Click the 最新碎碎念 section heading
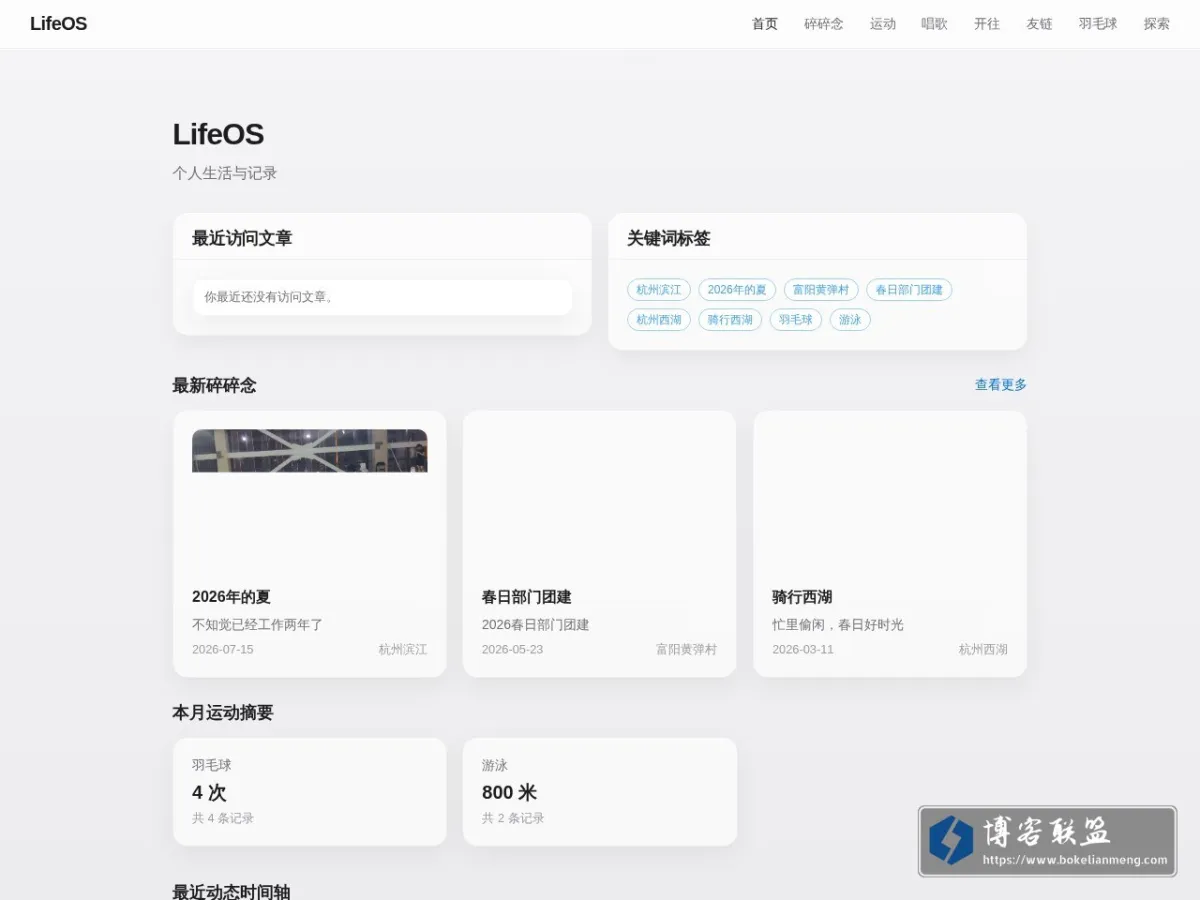The width and height of the screenshot is (1200, 900). pos(214,386)
